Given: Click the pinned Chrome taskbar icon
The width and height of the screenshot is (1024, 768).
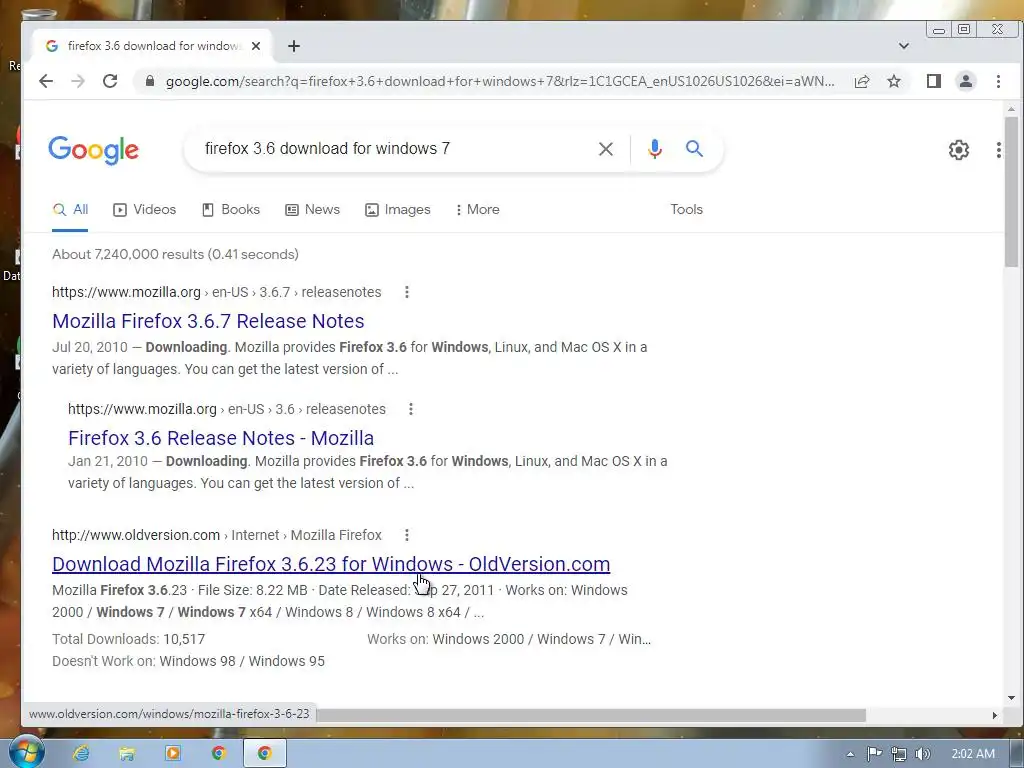Looking at the screenshot, I should 219,753.
